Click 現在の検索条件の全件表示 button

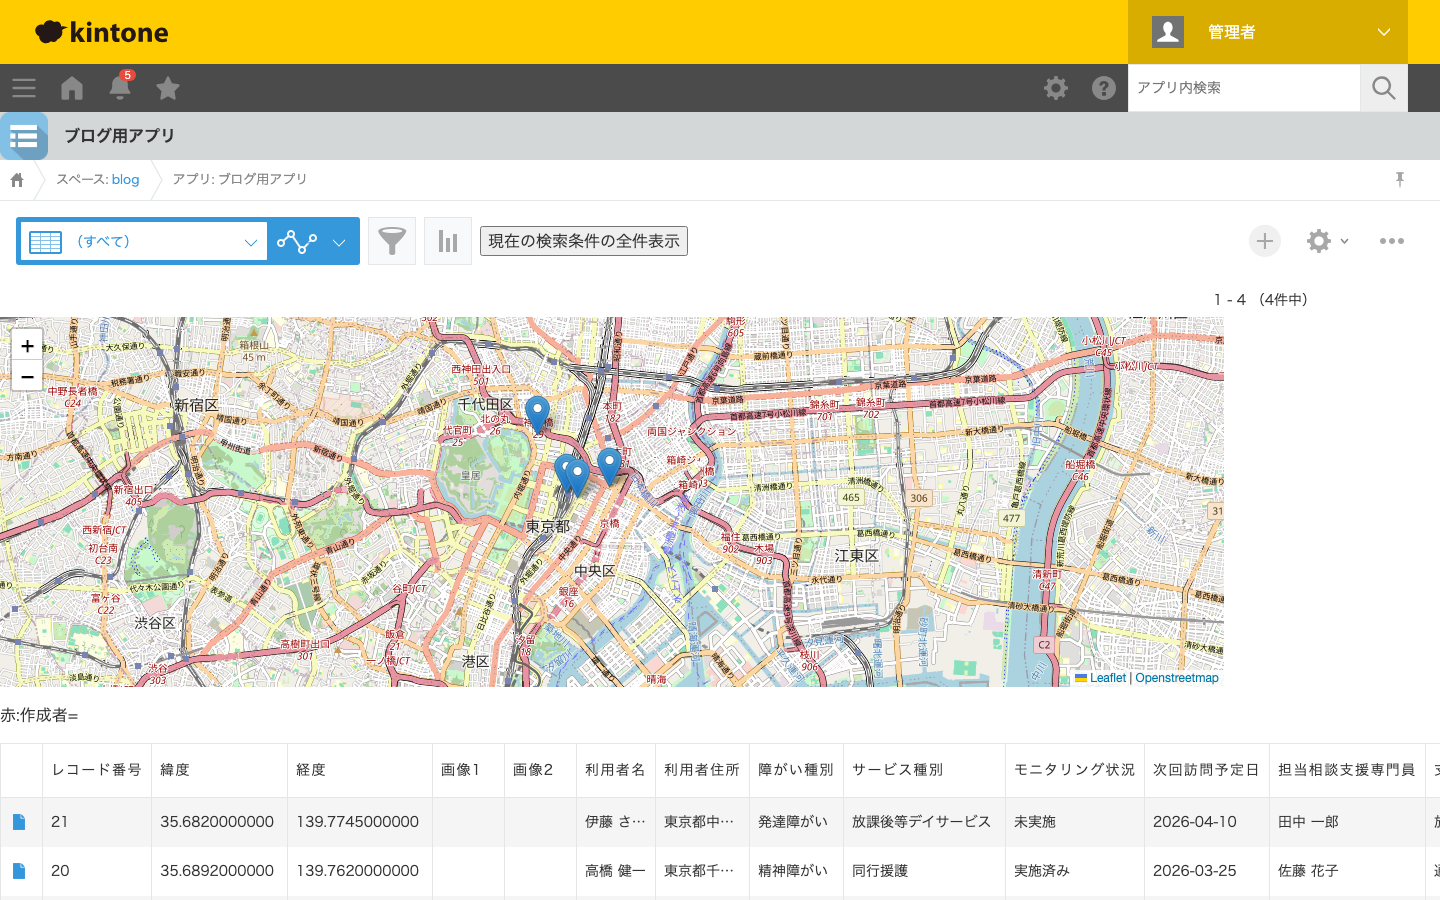coord(584,241)
